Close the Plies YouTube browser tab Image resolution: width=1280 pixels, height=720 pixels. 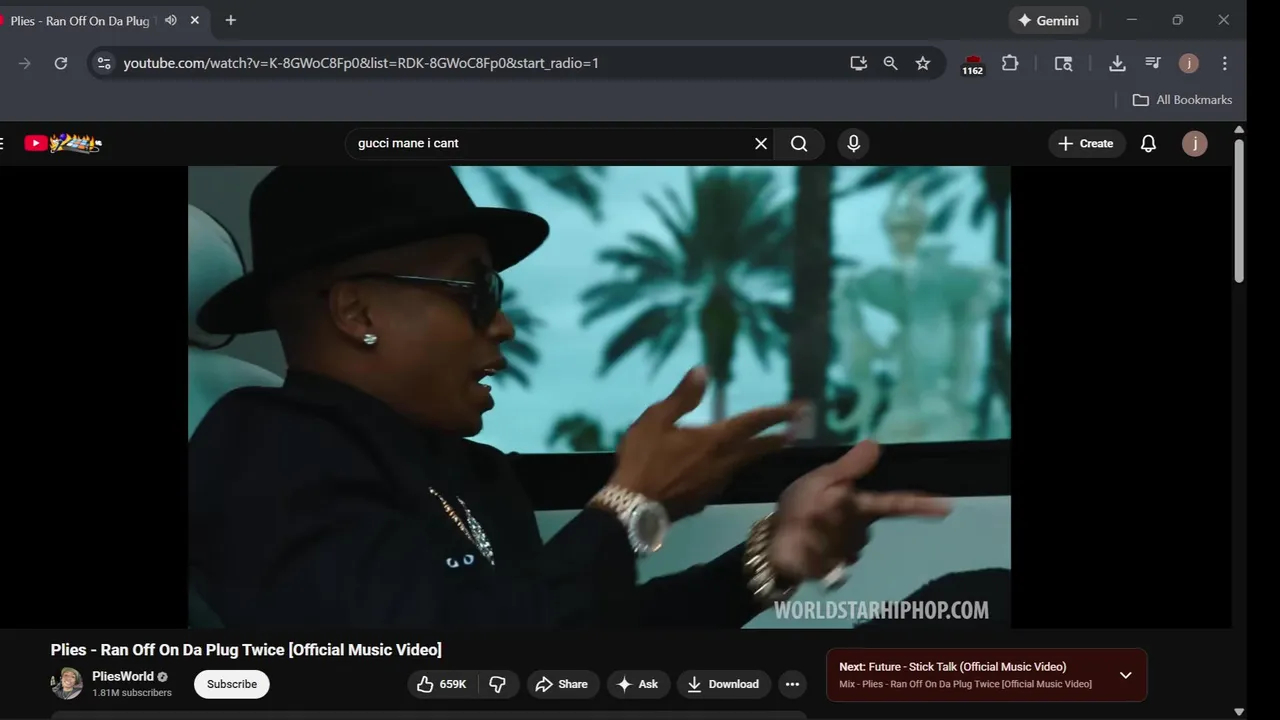point(195,20)
